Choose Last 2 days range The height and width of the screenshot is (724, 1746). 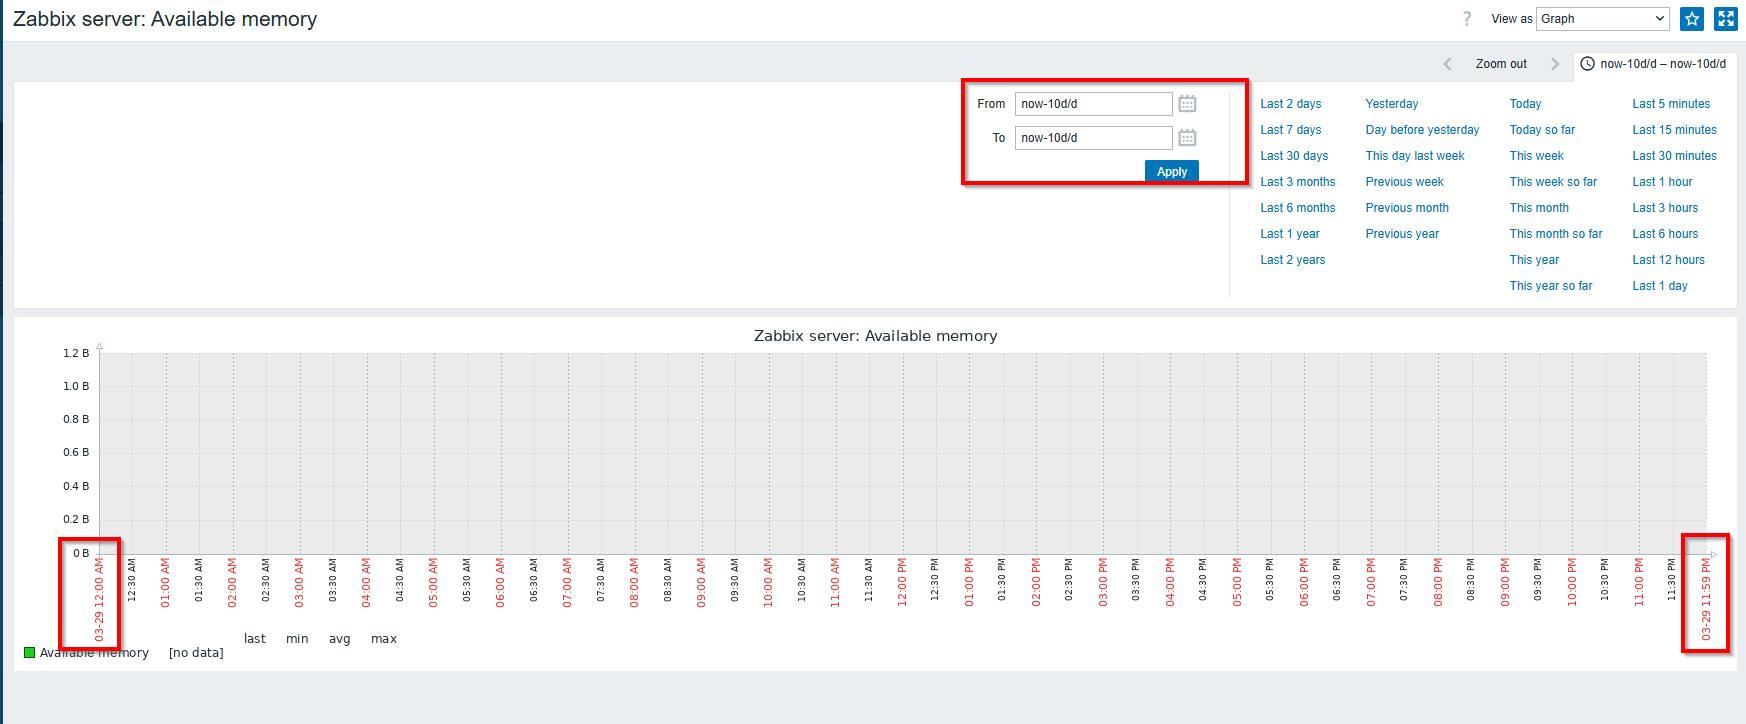click(x=1291, y=104)
